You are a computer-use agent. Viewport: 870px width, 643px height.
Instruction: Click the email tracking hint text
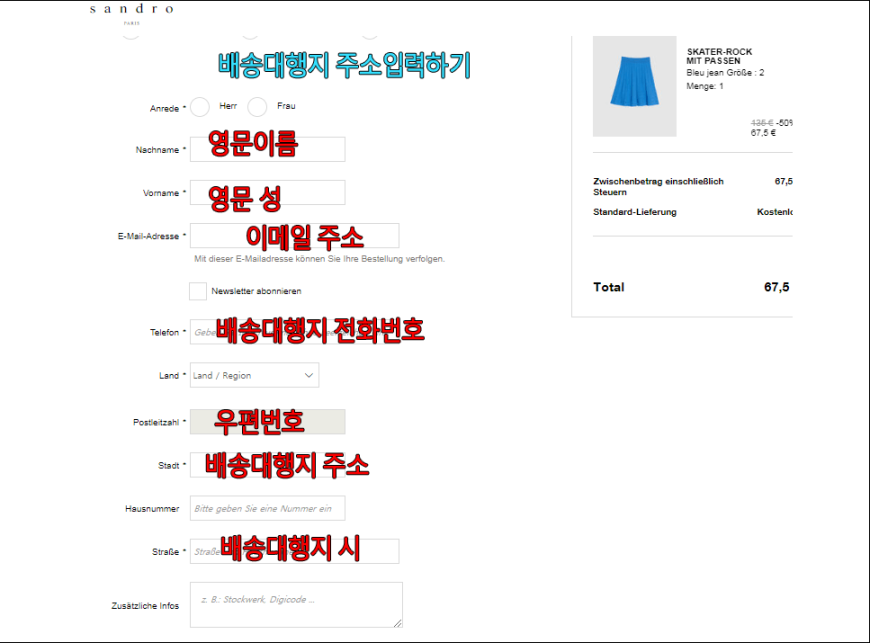(320, 259)
